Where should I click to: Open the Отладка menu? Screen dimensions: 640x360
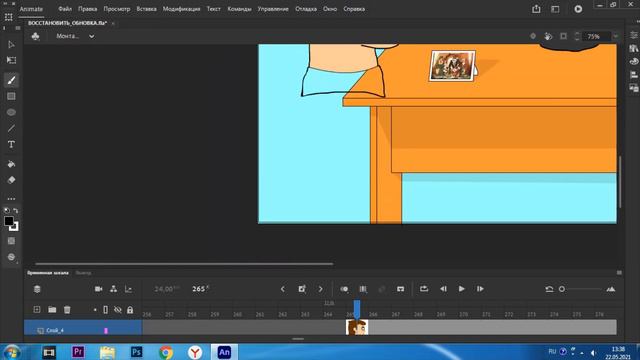[306, 9]
